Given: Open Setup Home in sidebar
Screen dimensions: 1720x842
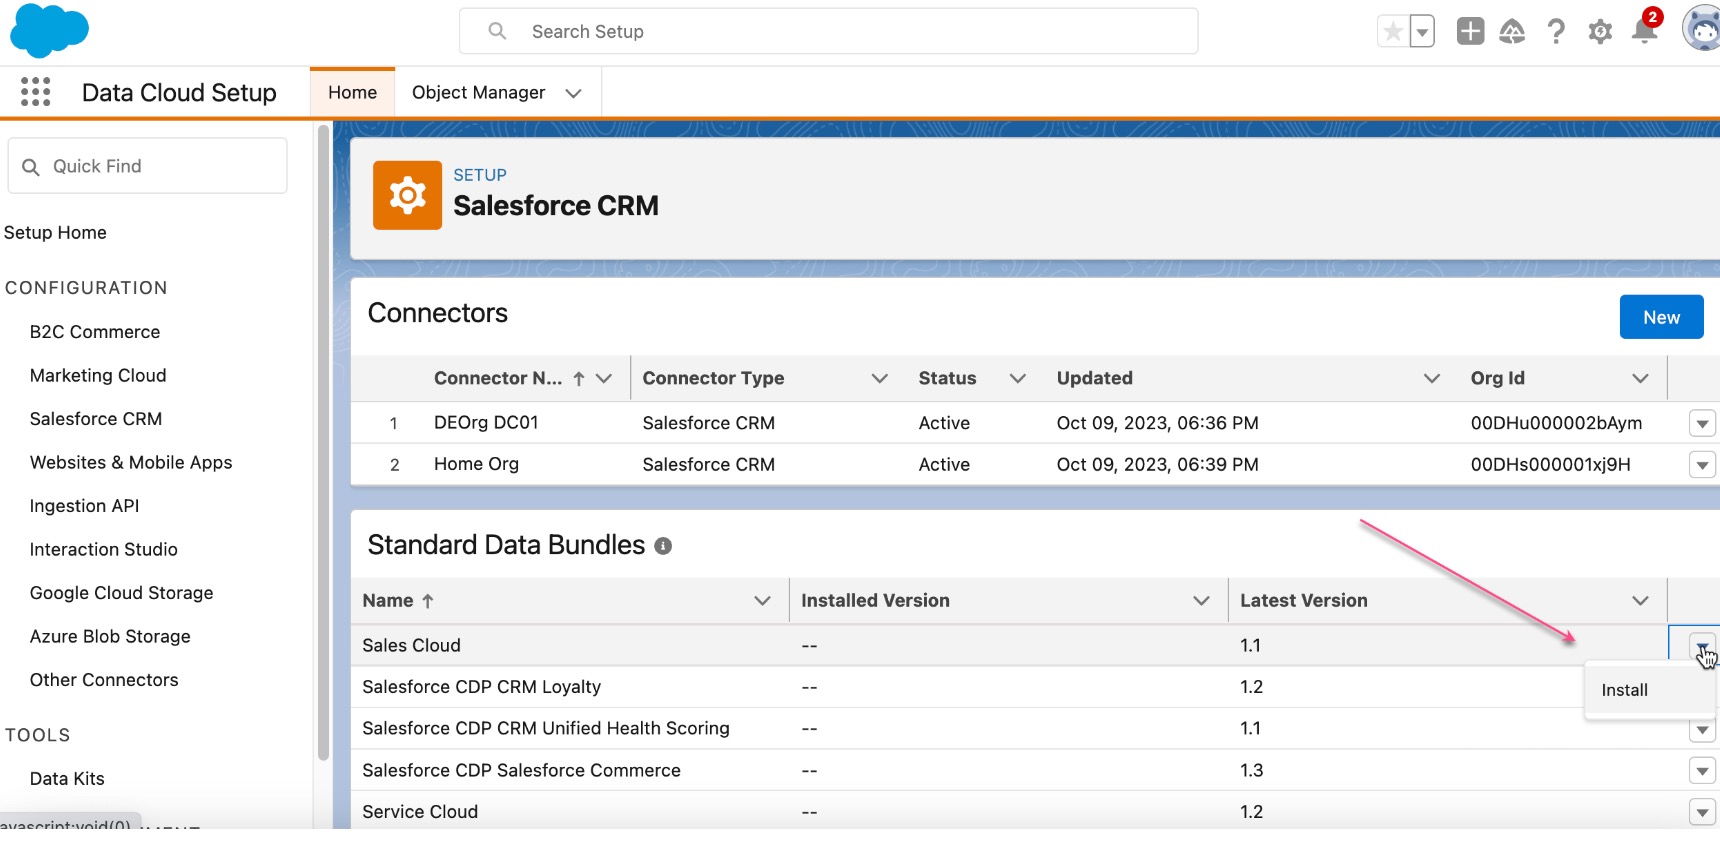Looking at the screenshot, I should pos(55,232).
